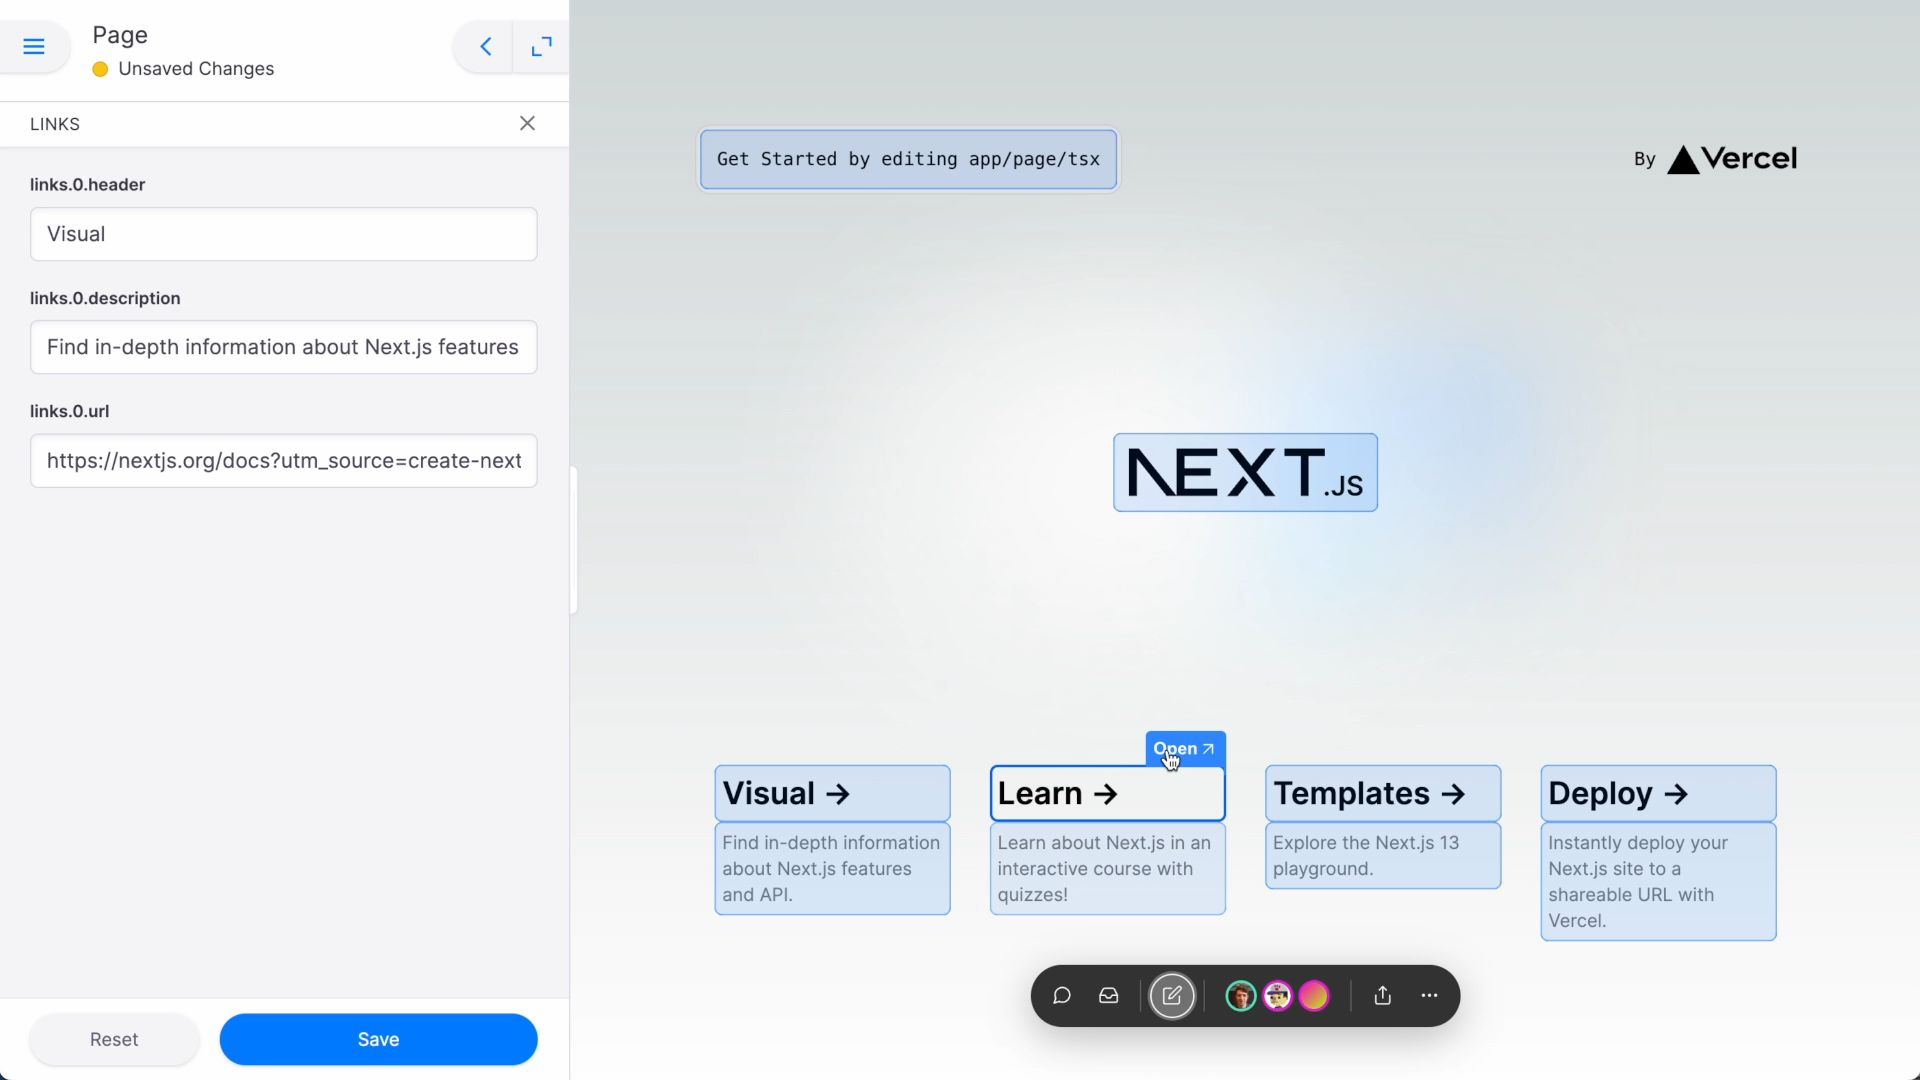Toggle the visual edit pencil mode
Viewport: 1920px width, 1080px height.
tap(1172, 996)
